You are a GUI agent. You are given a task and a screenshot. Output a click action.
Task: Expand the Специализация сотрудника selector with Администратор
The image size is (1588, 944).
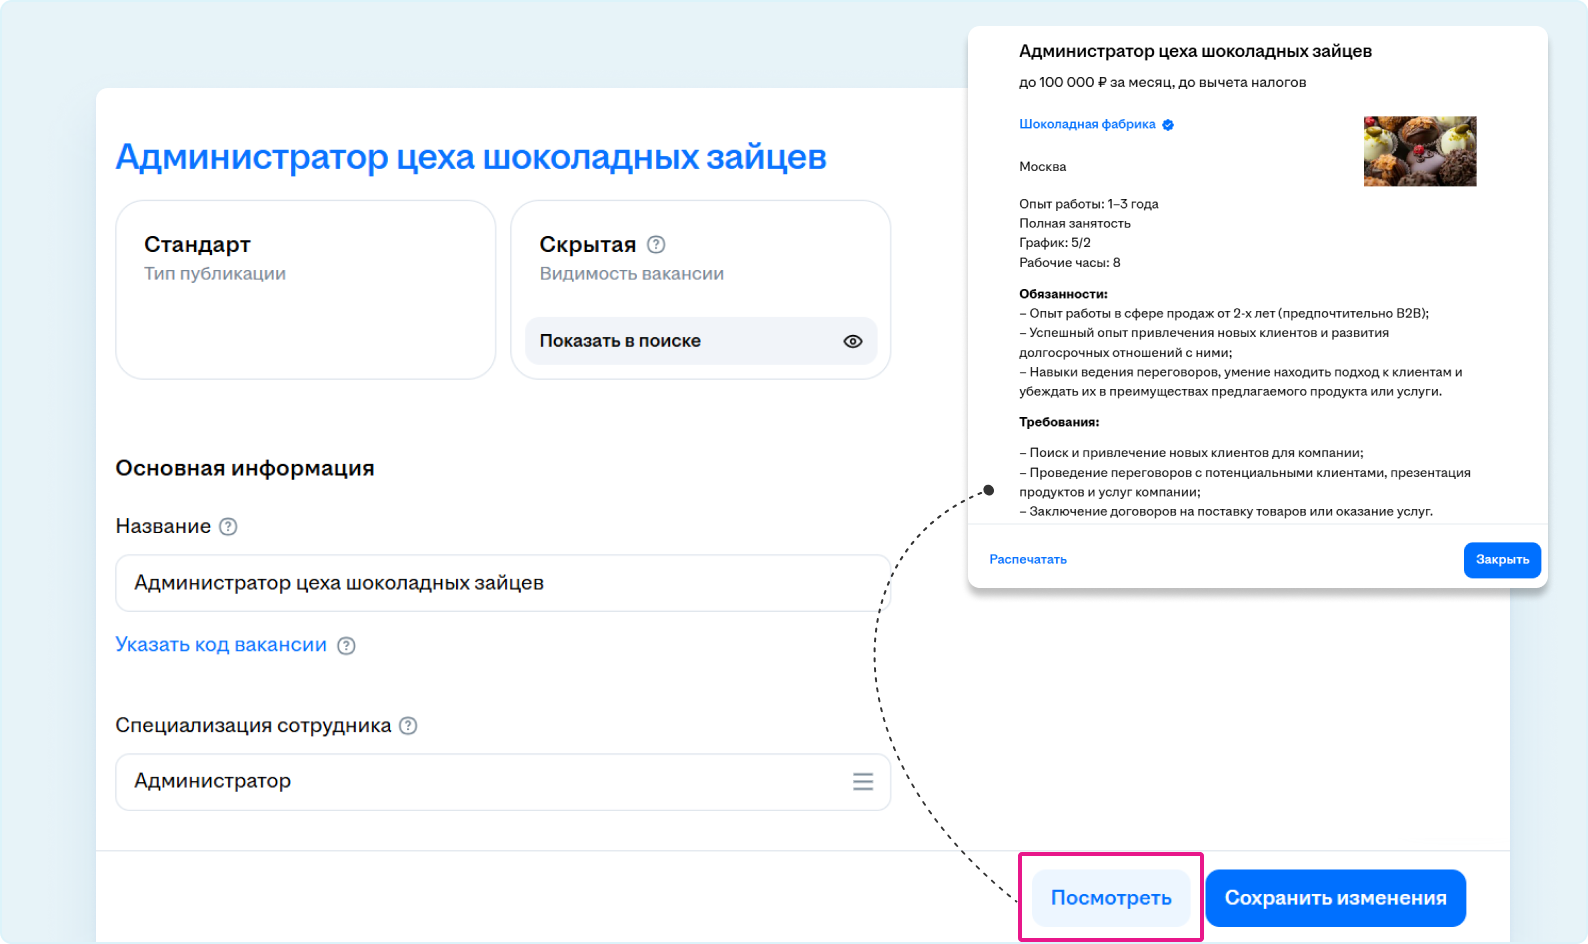pos(480,782)
